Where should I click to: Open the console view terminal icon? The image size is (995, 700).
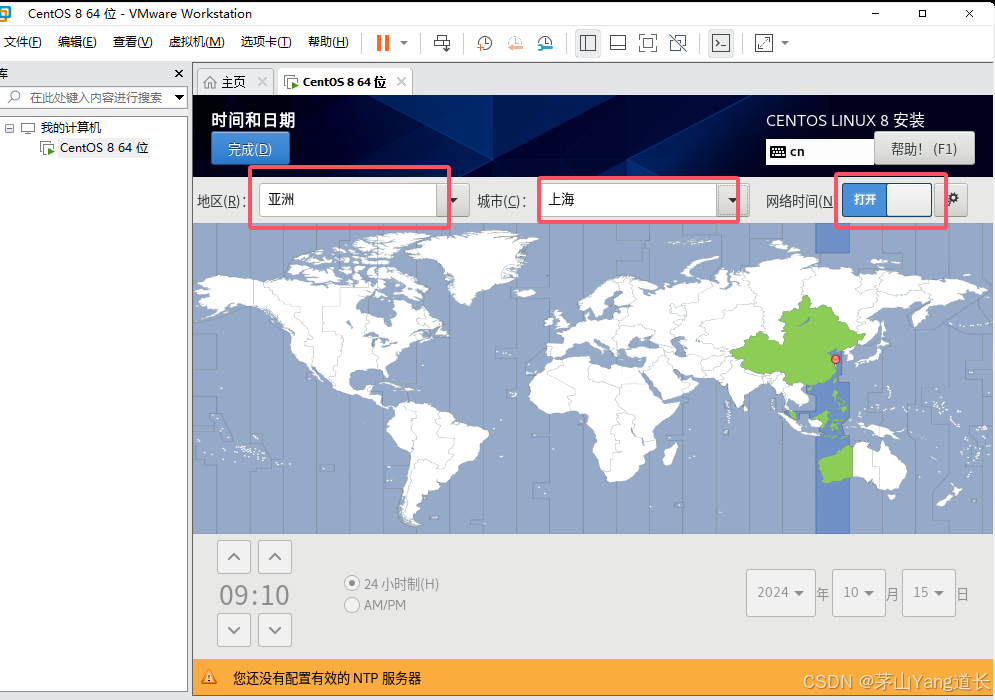click(x=721, y=43)
